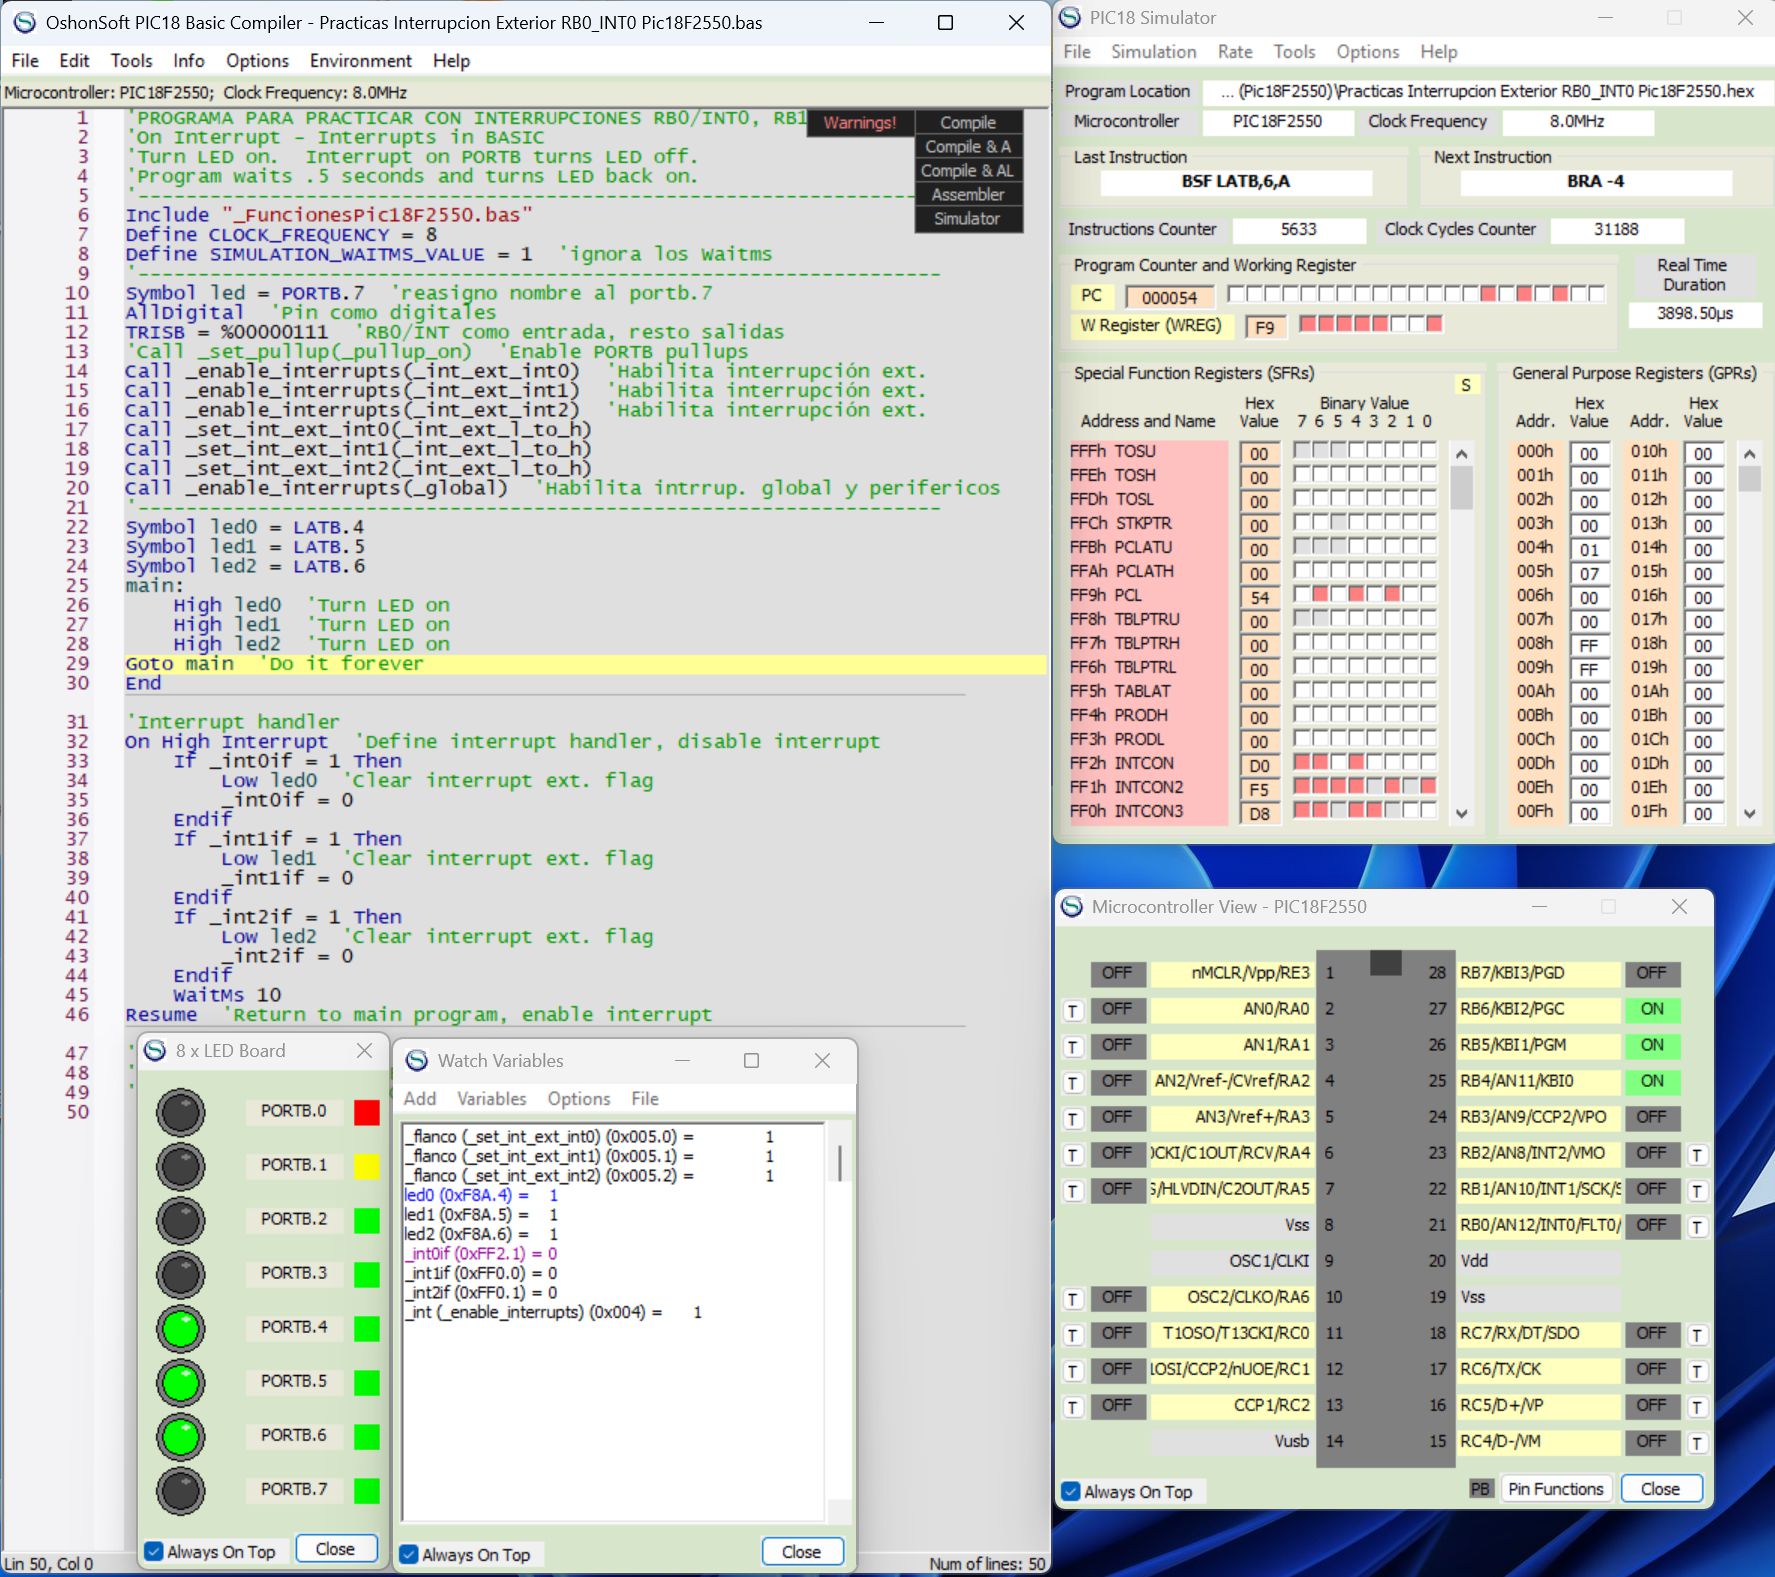Toggle T button for RB2/AN8/INT2 pin
Screen dimensions: 1775x1577
[1698, 1155]
